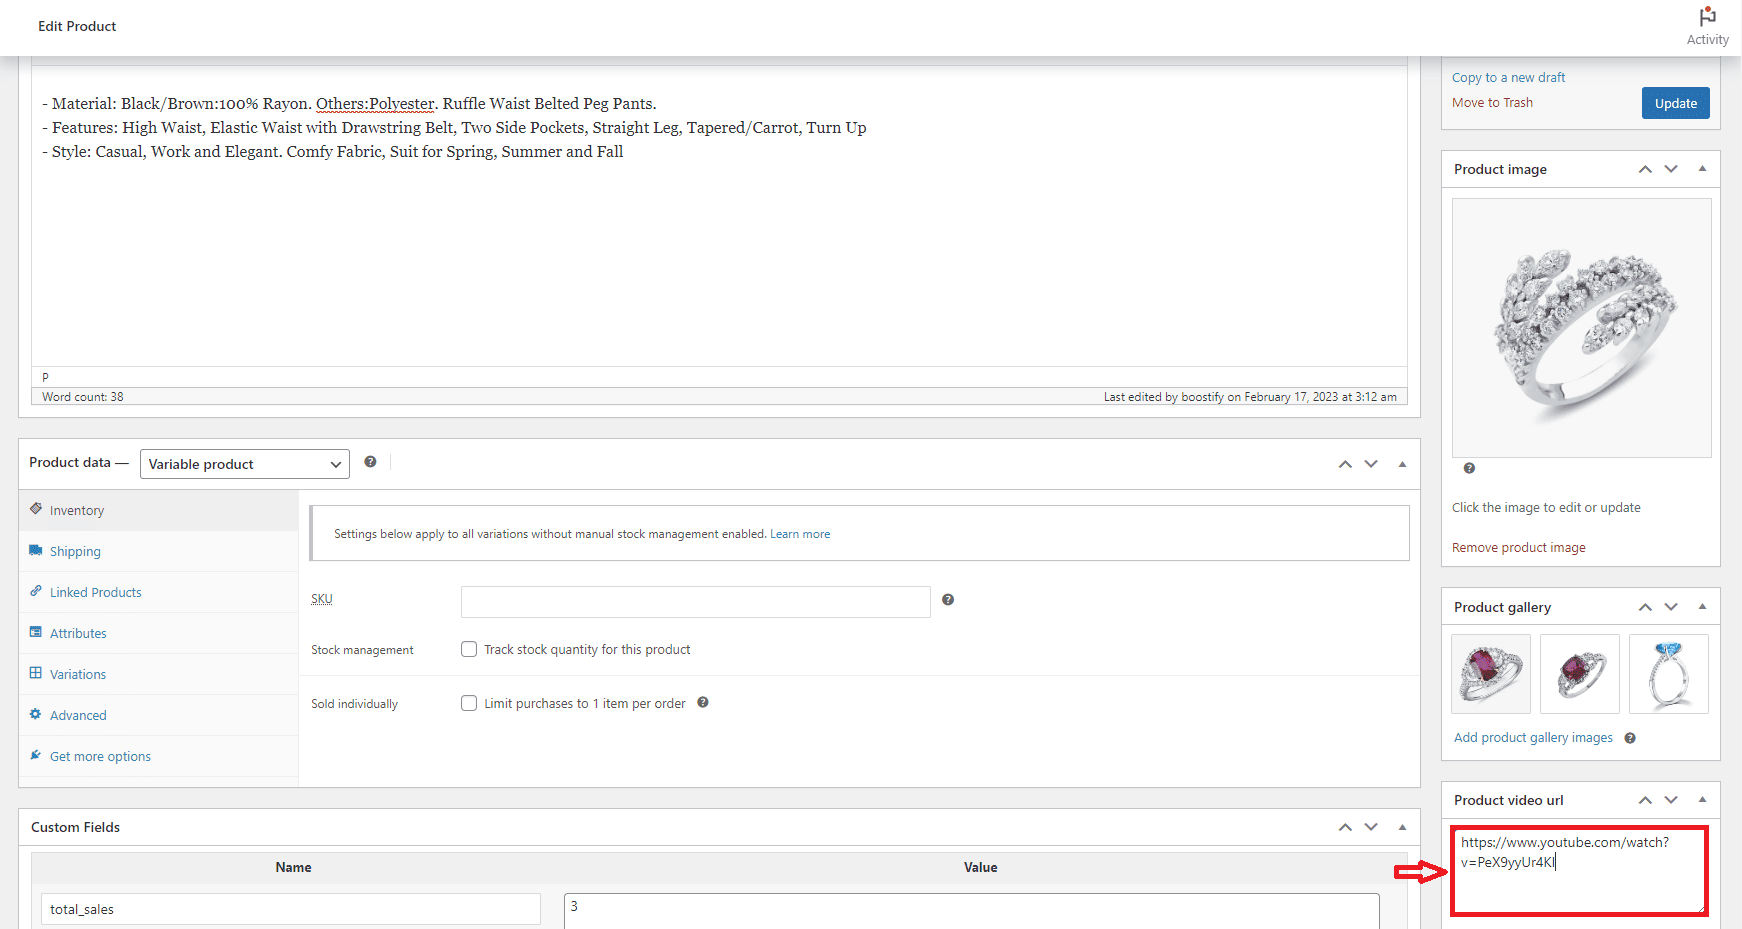
Task: Switch to Linked Products tab
Action: click(x=159, y=592)
